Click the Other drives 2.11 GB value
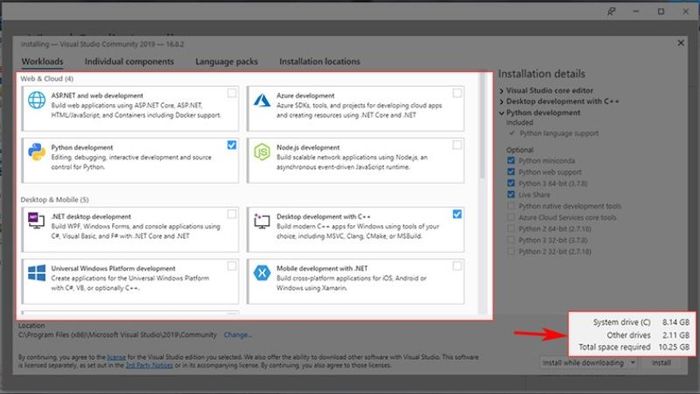This screenshot has height=394, width=700. (676, 335)
